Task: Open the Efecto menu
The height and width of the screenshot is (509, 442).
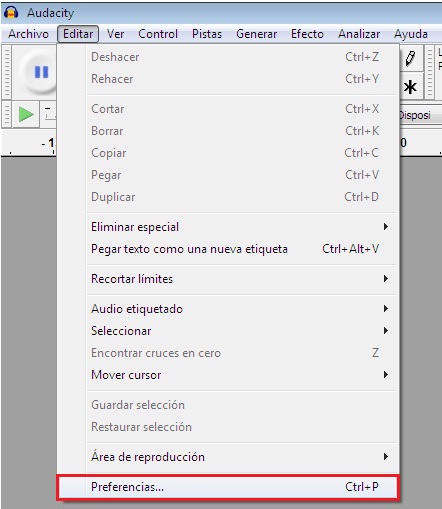Action: [x=307, y=34]
